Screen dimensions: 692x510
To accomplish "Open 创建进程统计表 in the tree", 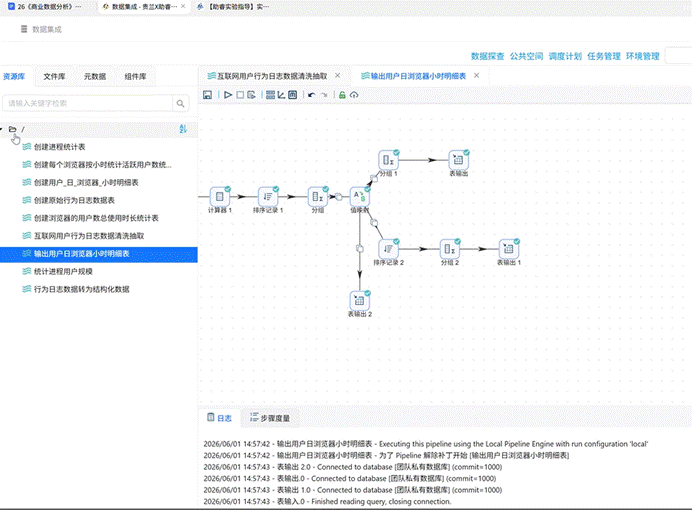I will tap(60, 147).
